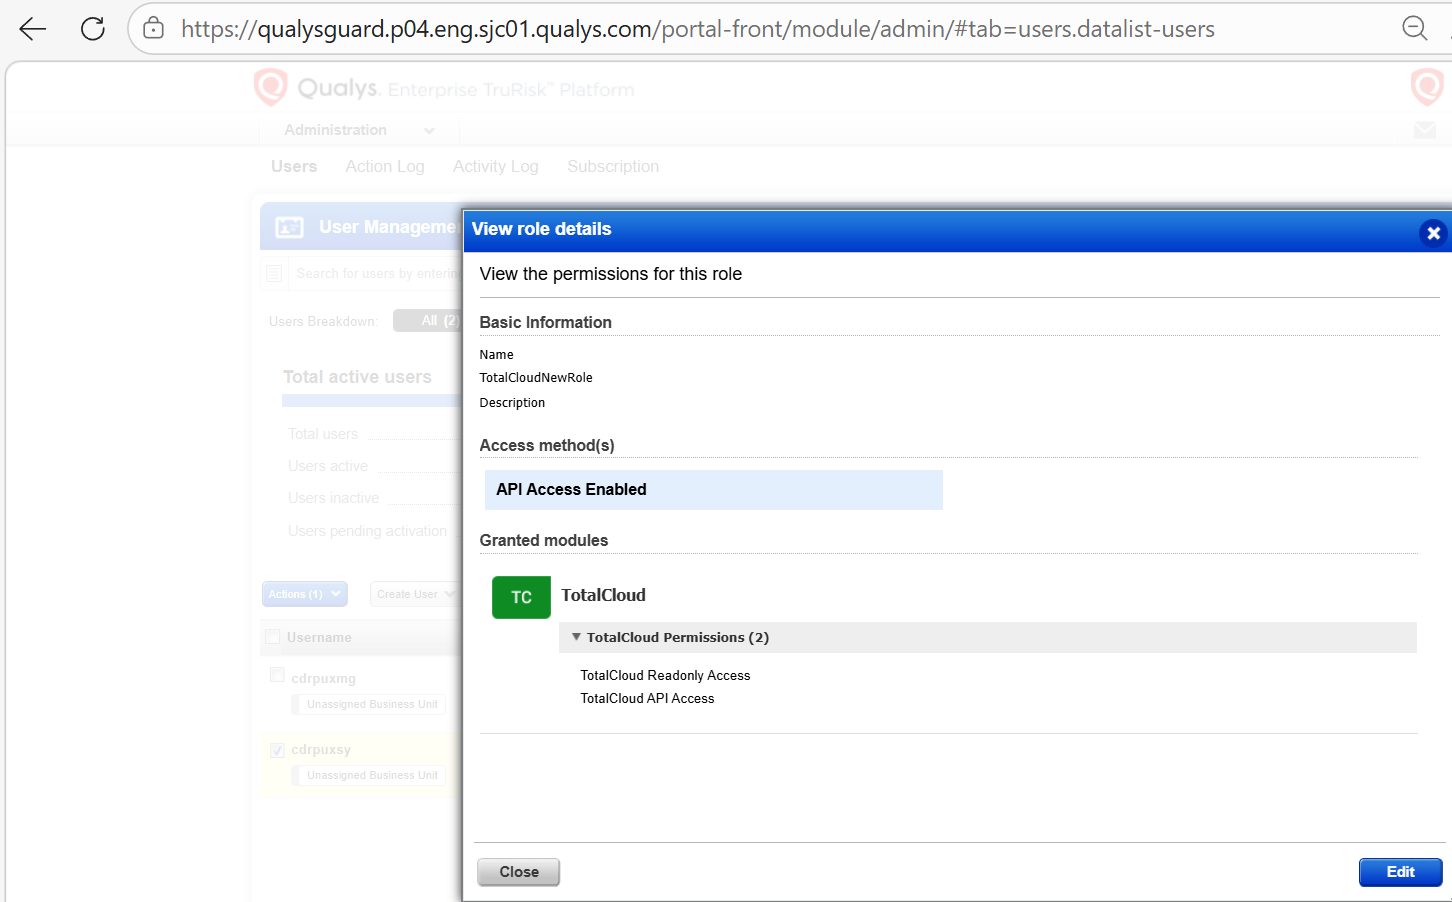1452x902 pixels.
Task: Sort by the Username column header
Action: click(319, 637)
